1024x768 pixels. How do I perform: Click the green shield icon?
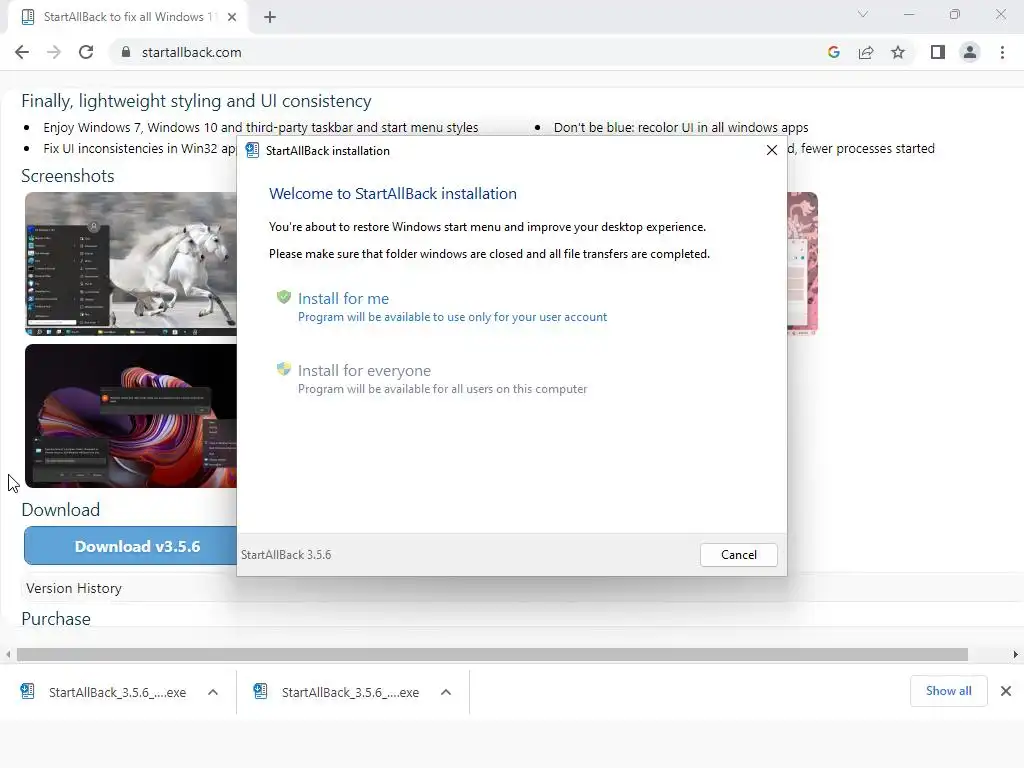point(283,297)
